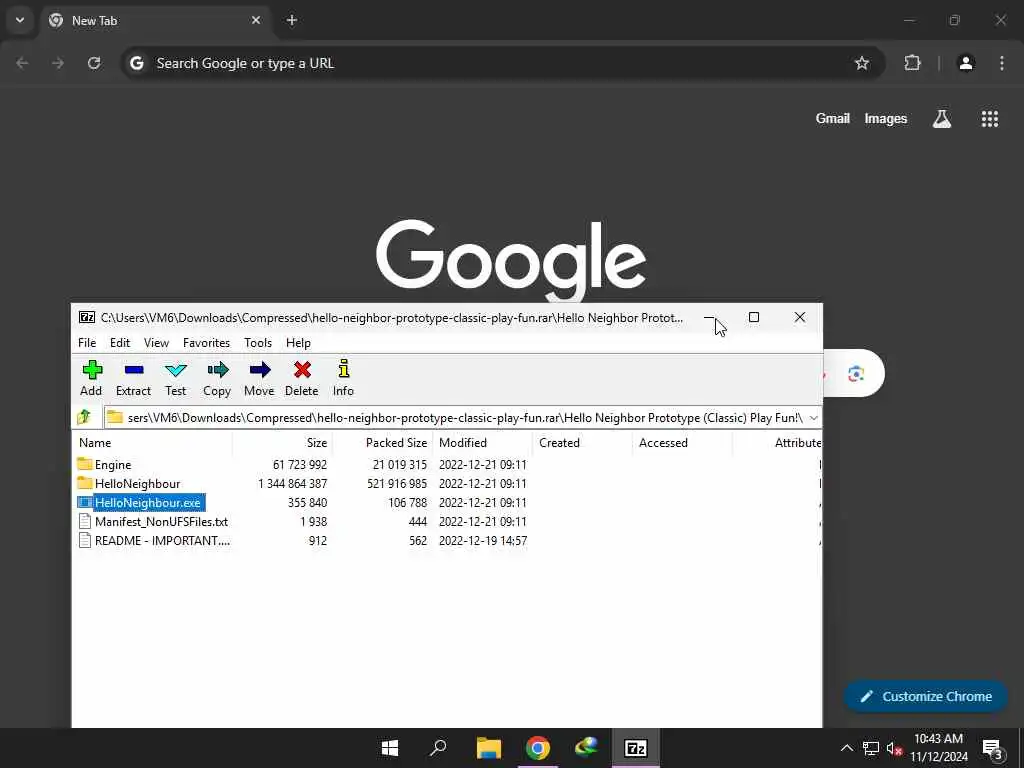Viewport: 1024px width, 768px height.
Task: Click the muted volume tray icon
Action: pyautogui.click(x=894, y=748)
